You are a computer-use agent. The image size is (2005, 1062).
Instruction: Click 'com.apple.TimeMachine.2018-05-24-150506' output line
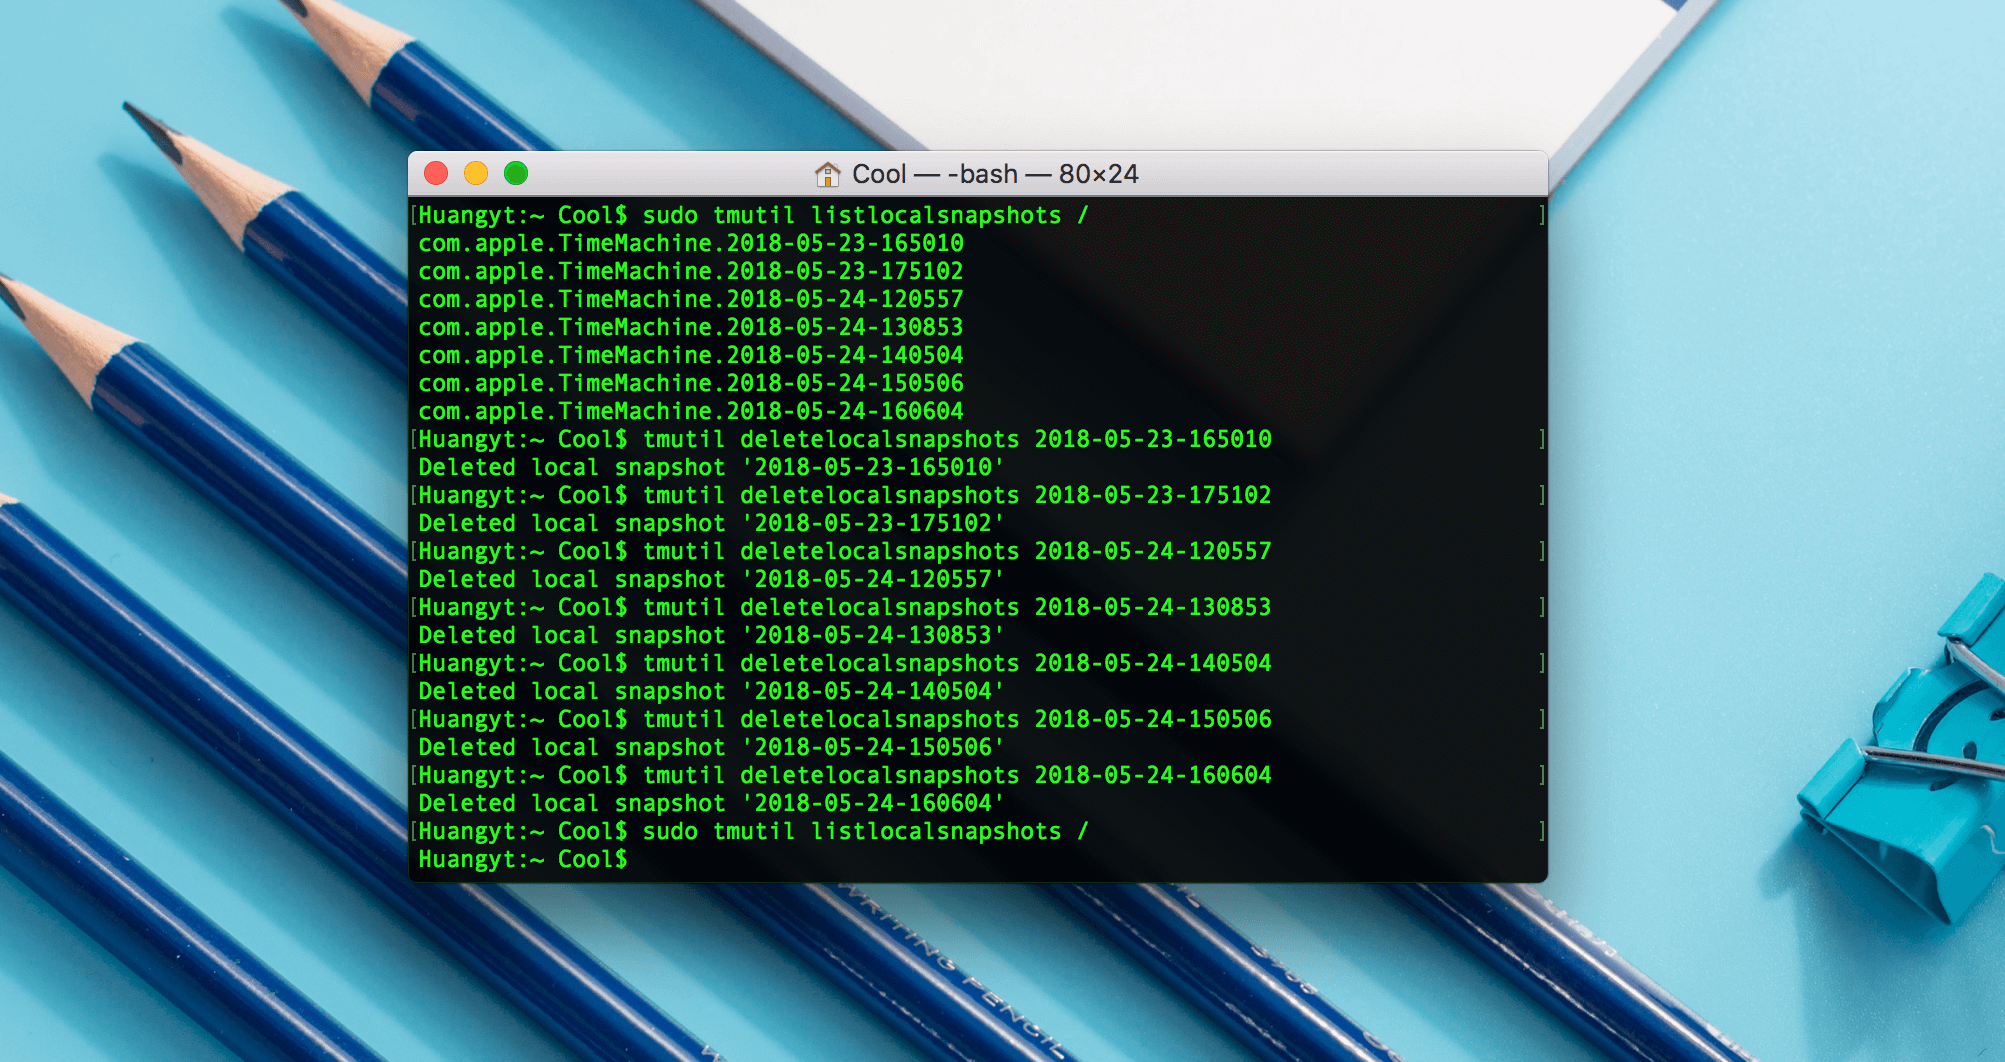pos(691,383)
